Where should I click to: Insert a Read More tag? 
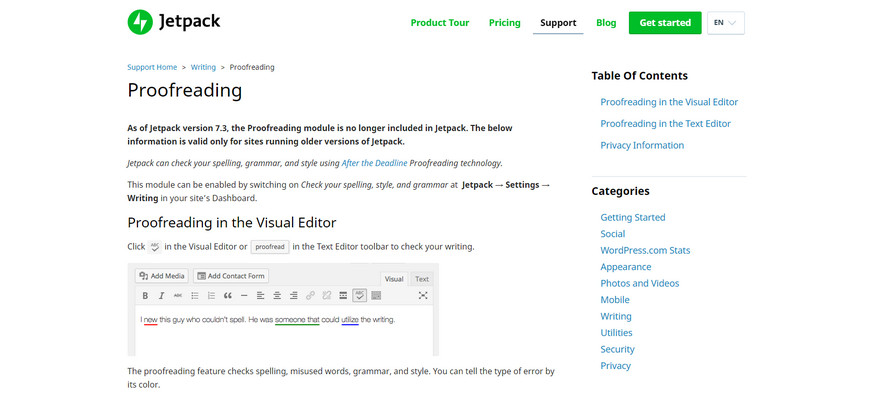pos(343,296)
